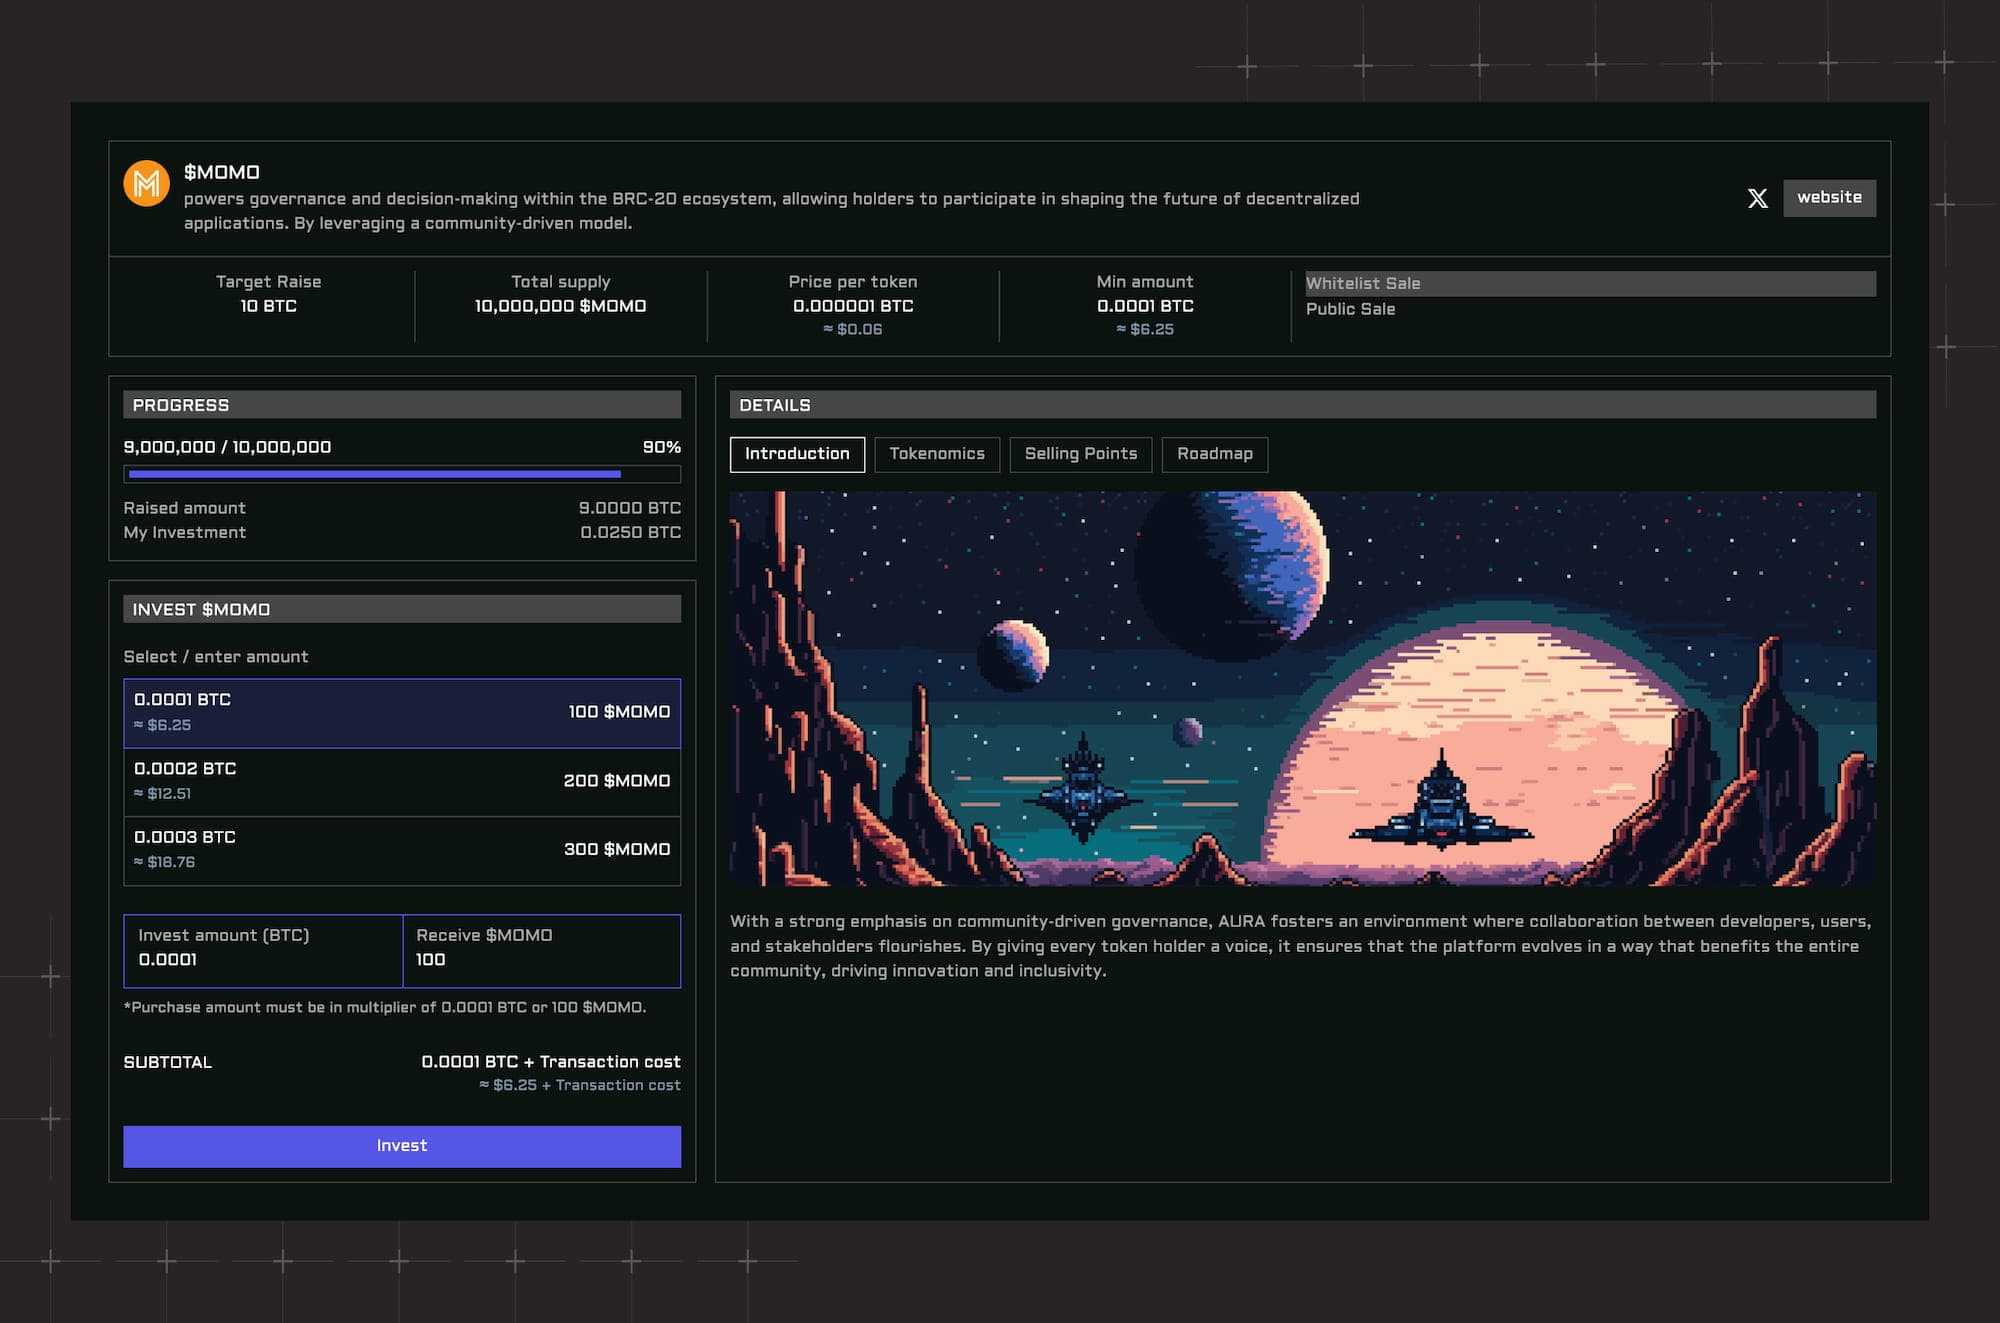Switch to the Roadmap tab
2000x1323 pixels.
click(1214, 454)
